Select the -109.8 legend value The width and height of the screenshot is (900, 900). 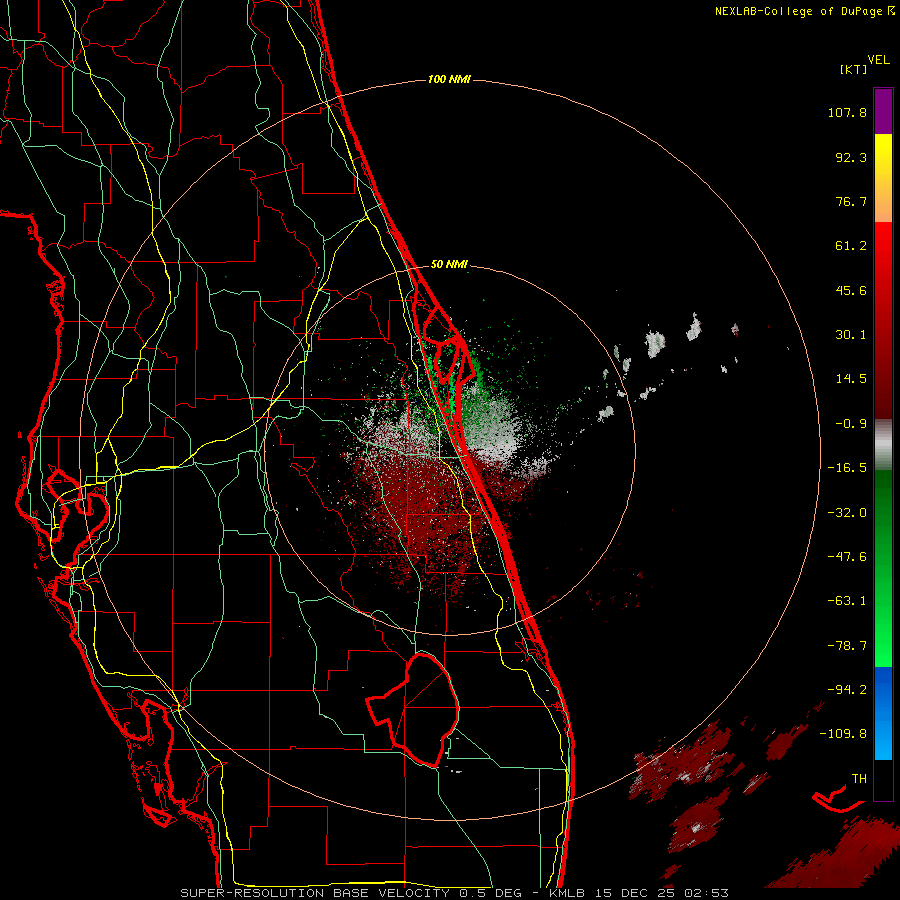[x=843, y=734]
